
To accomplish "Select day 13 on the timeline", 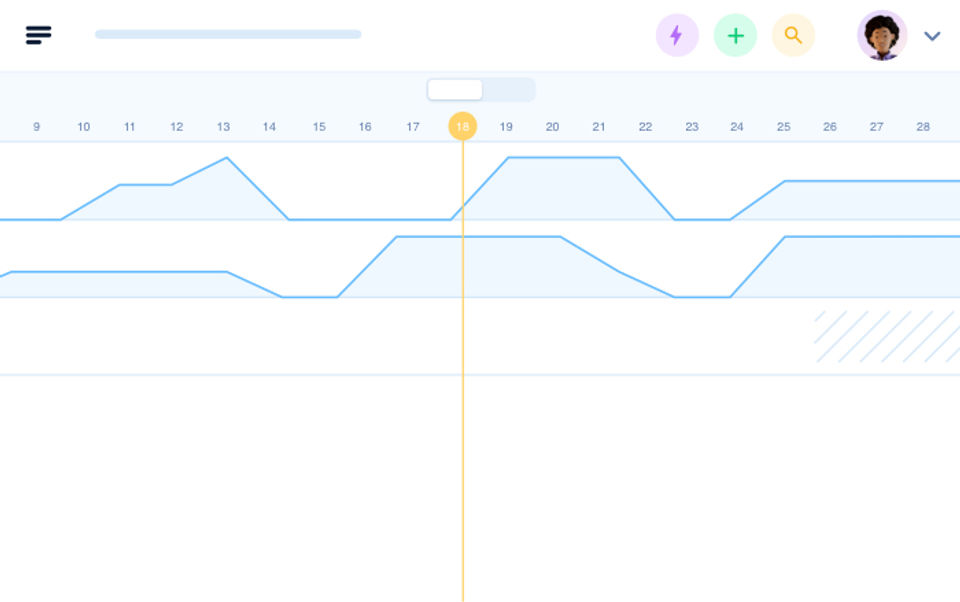I will click(223, 127).
